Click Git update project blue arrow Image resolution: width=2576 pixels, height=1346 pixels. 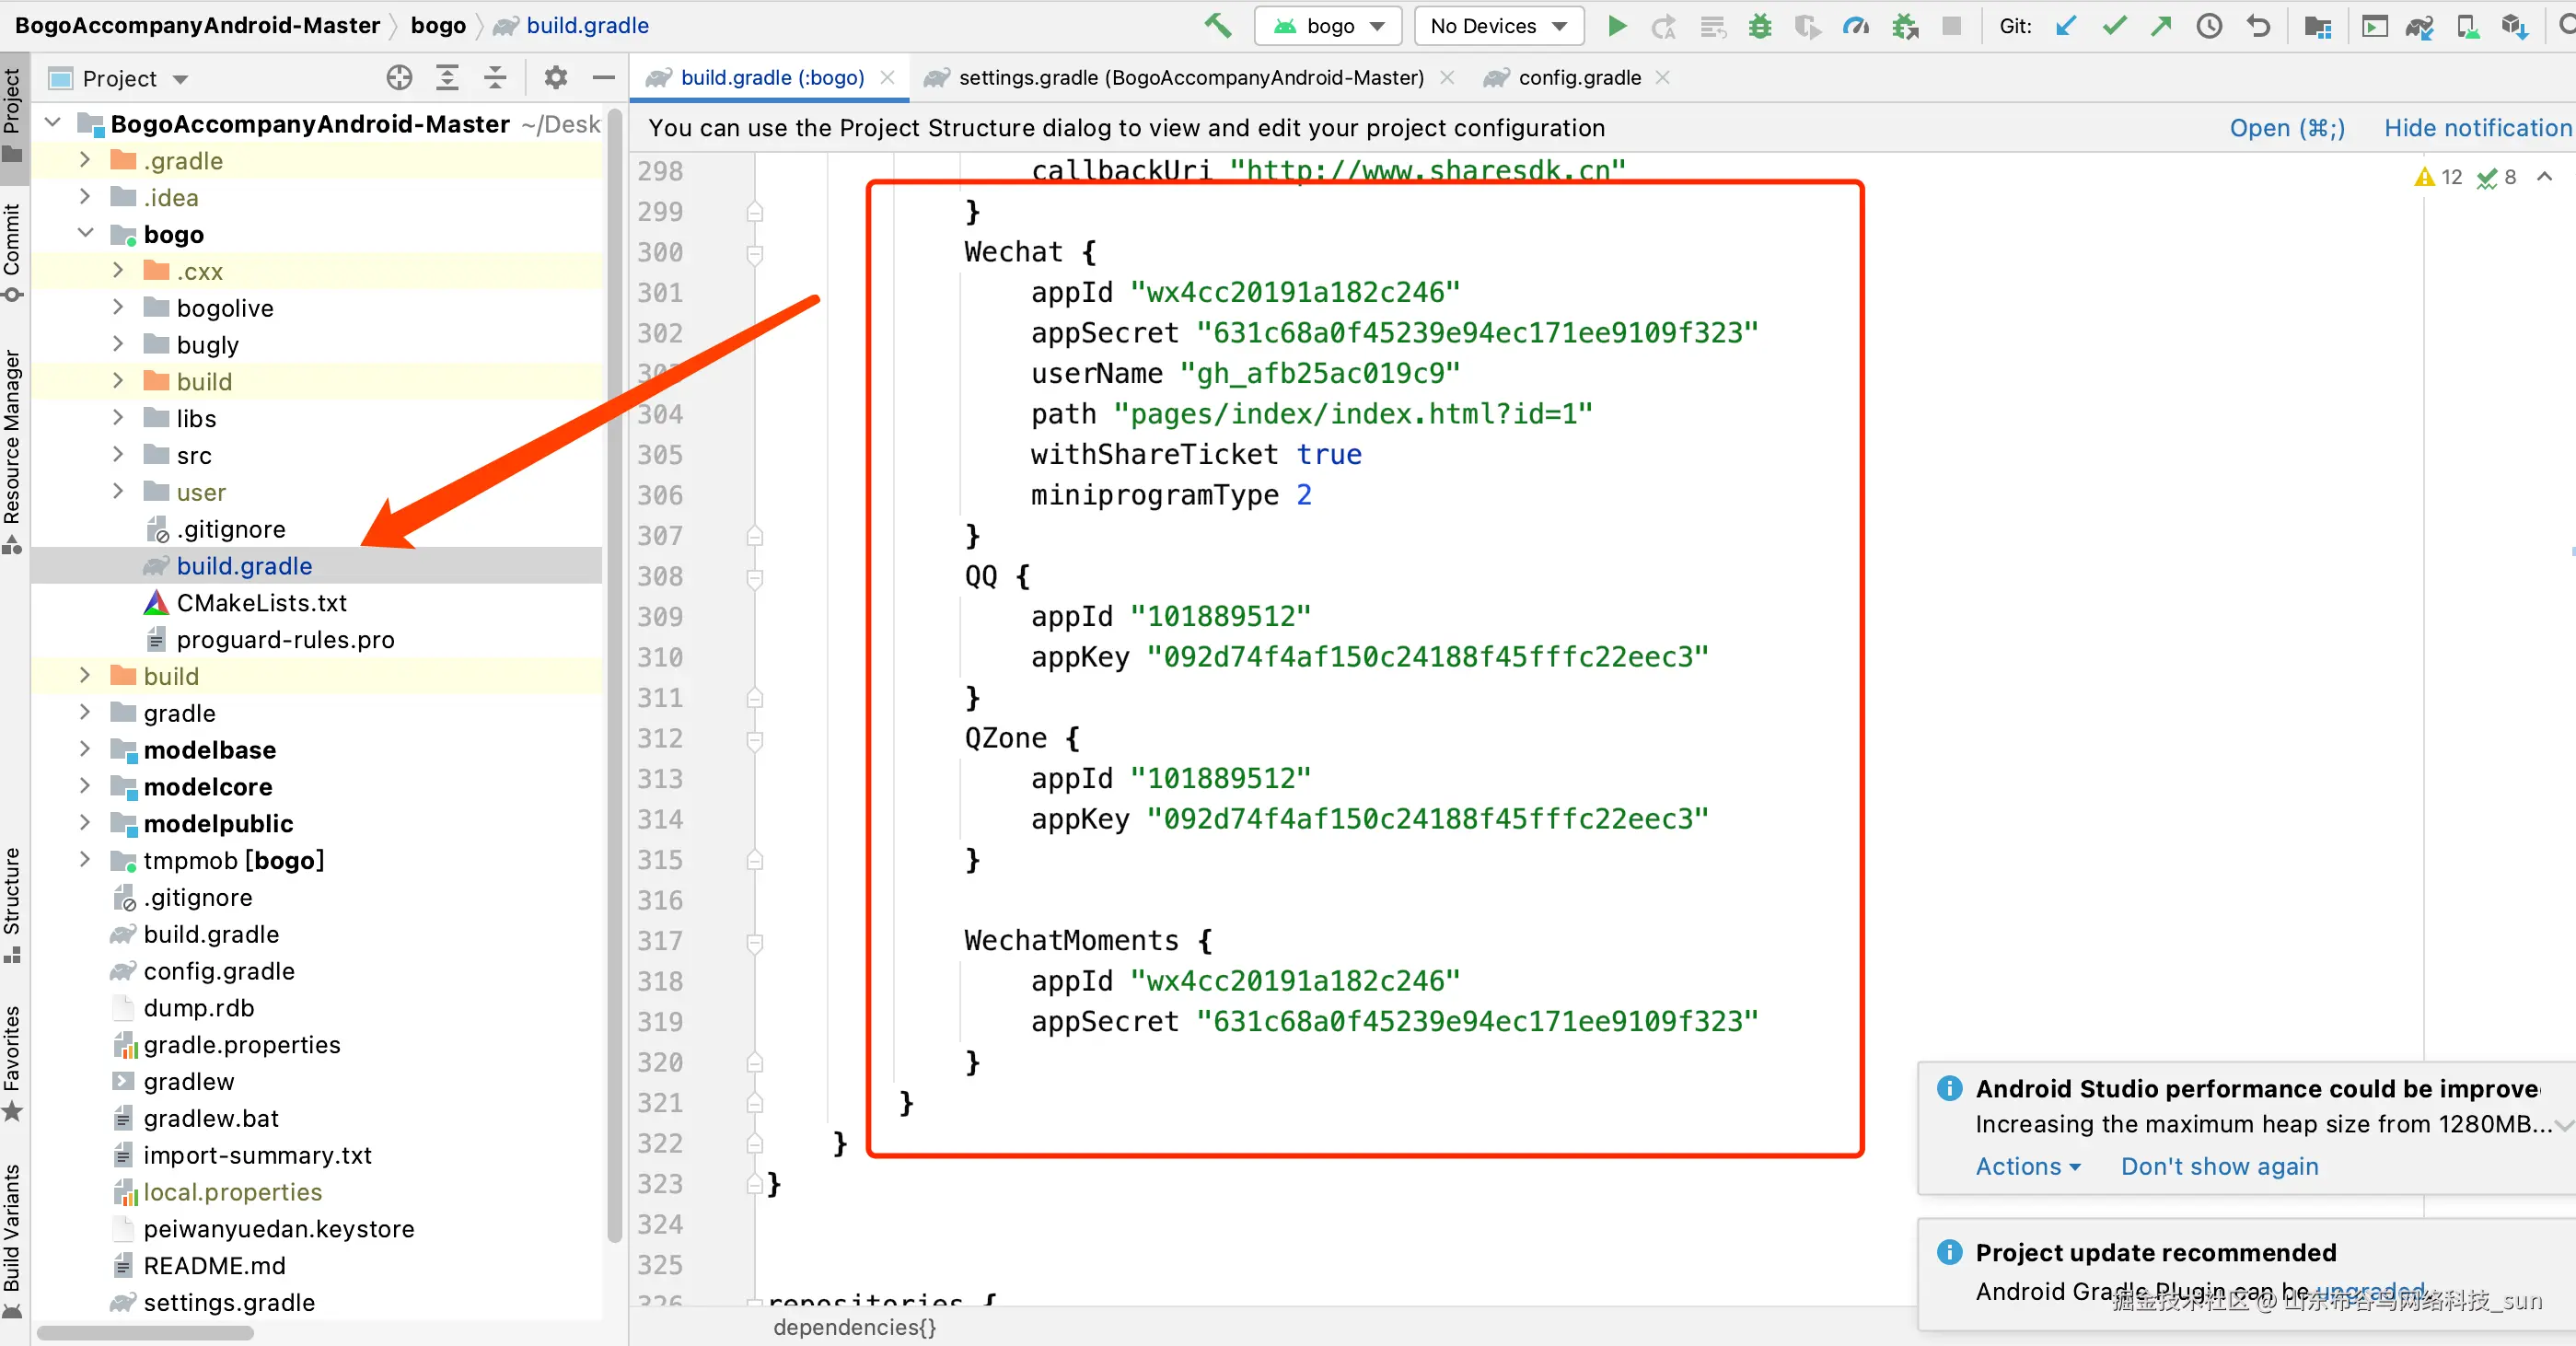click(x=2065, y=26)
